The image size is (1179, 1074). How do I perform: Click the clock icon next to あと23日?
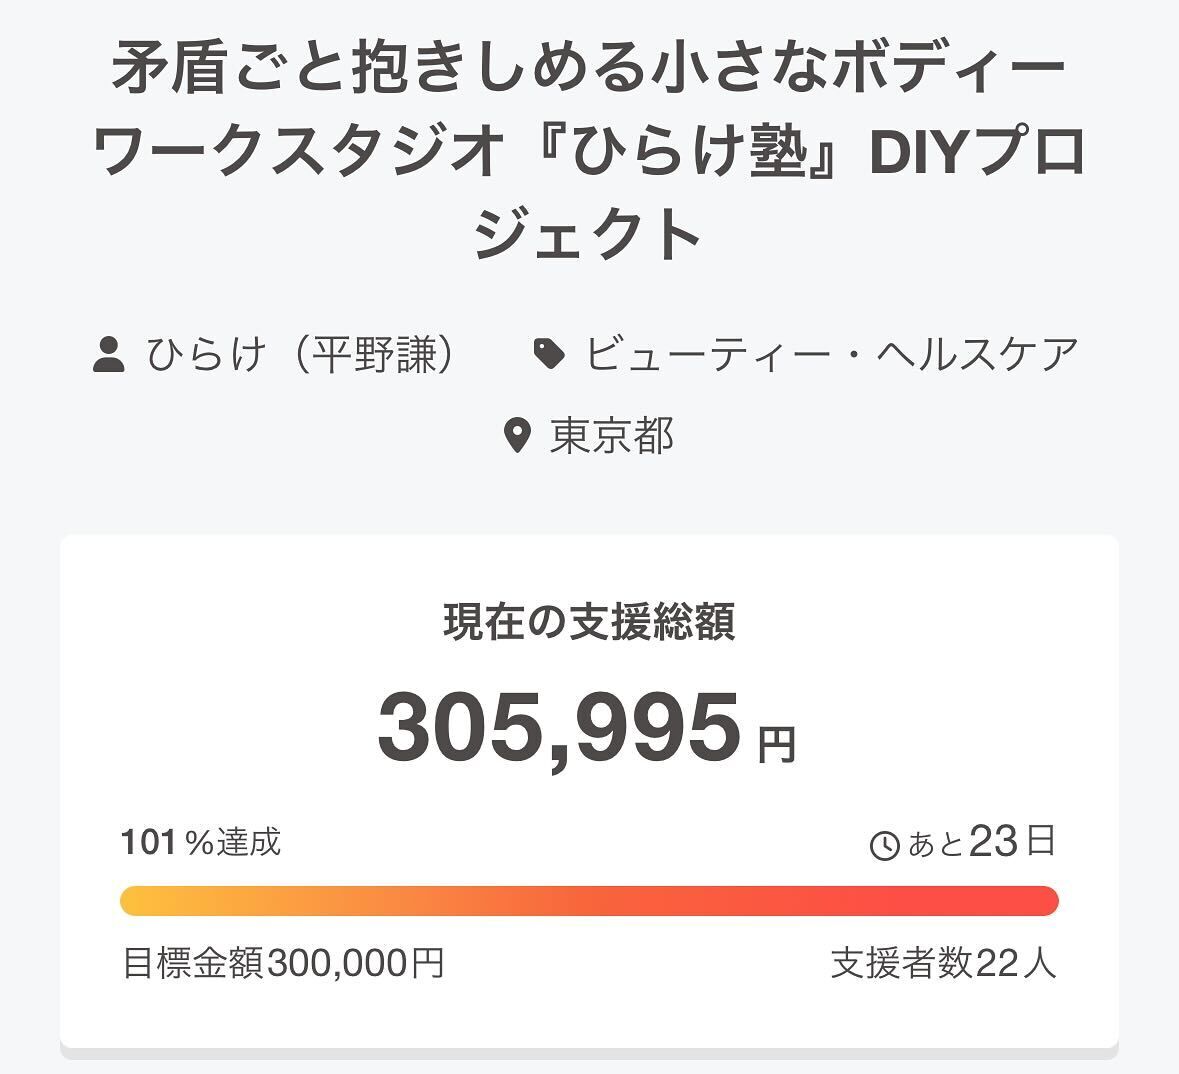coord(885,846)
